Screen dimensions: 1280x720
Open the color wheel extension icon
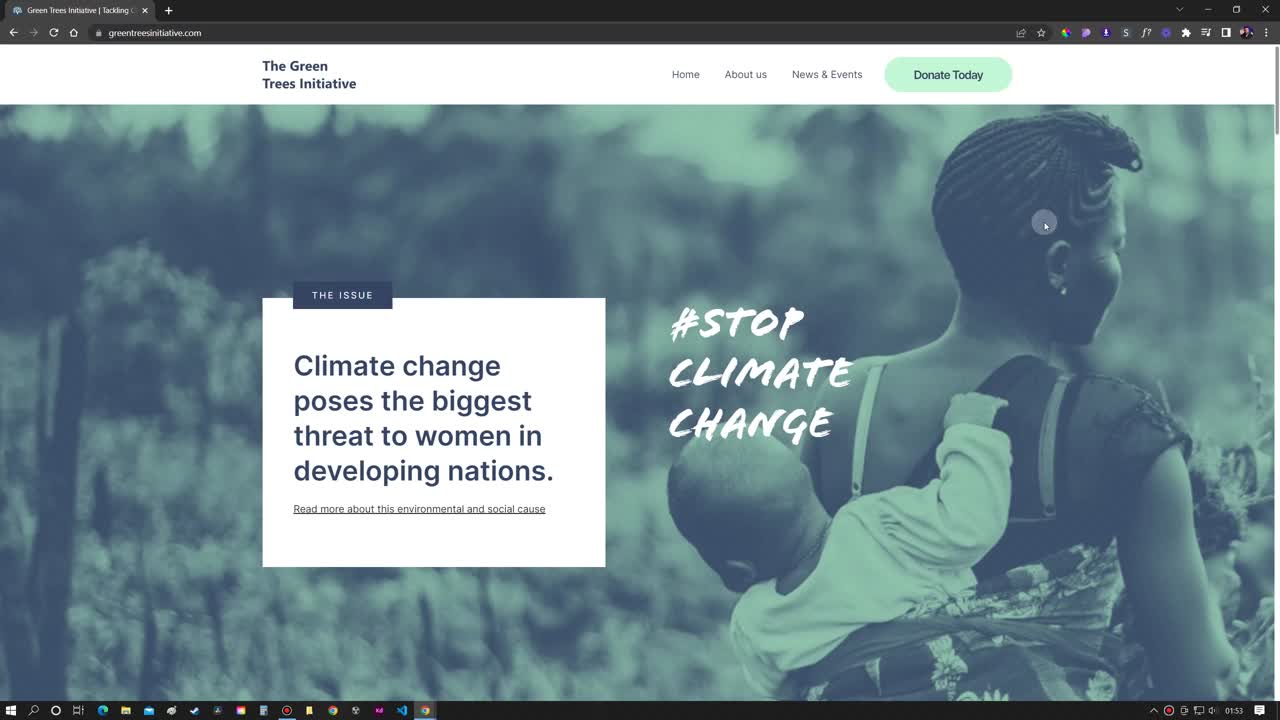tap(1066, 33)
